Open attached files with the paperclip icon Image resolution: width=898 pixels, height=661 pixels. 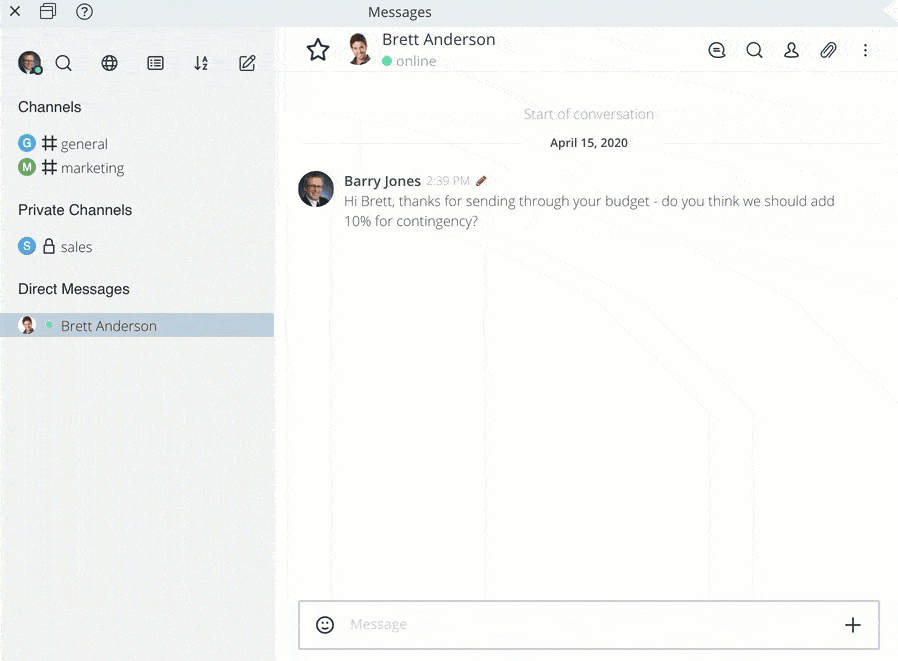click(828, 49)
